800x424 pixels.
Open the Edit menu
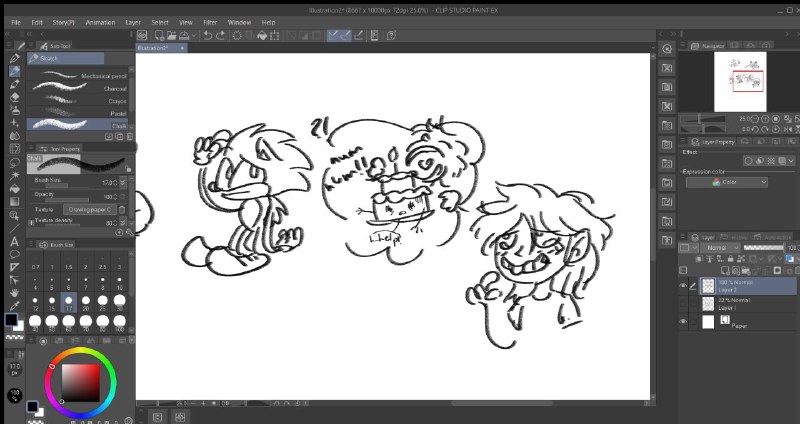pyautogui.click(x=37, y=22)
